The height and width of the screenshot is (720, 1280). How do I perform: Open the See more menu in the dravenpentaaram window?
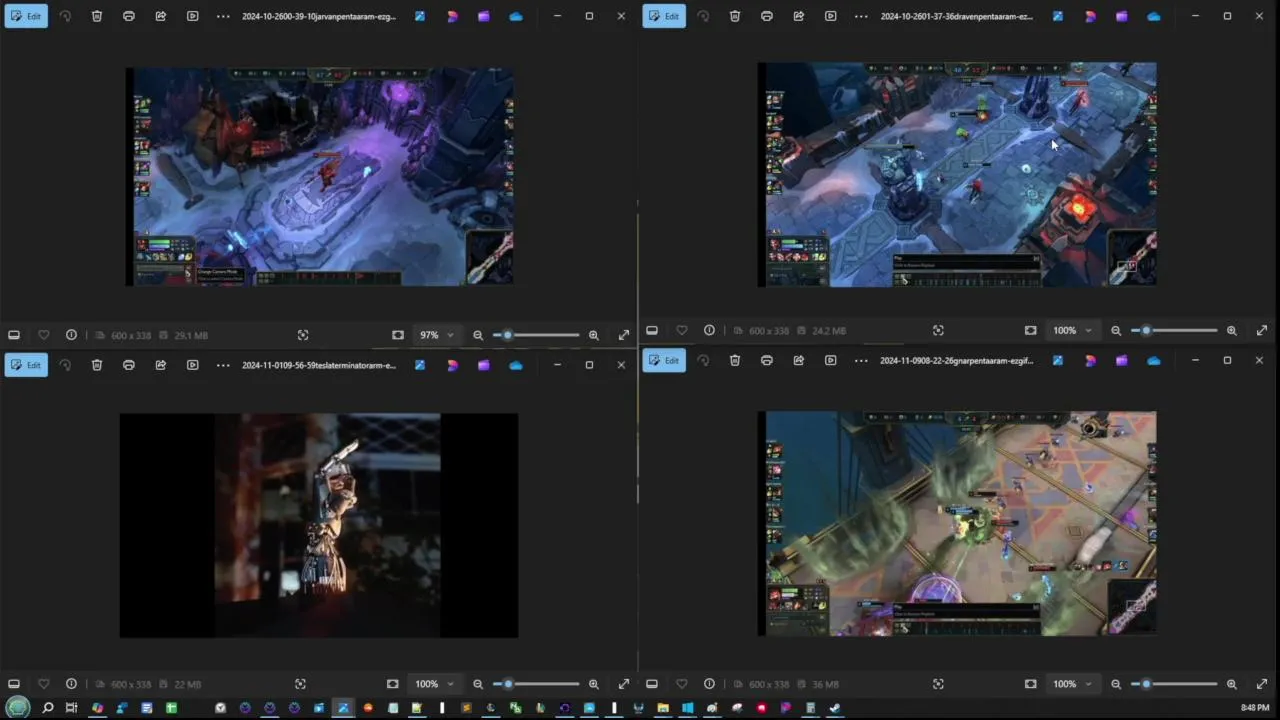point(861,16)
